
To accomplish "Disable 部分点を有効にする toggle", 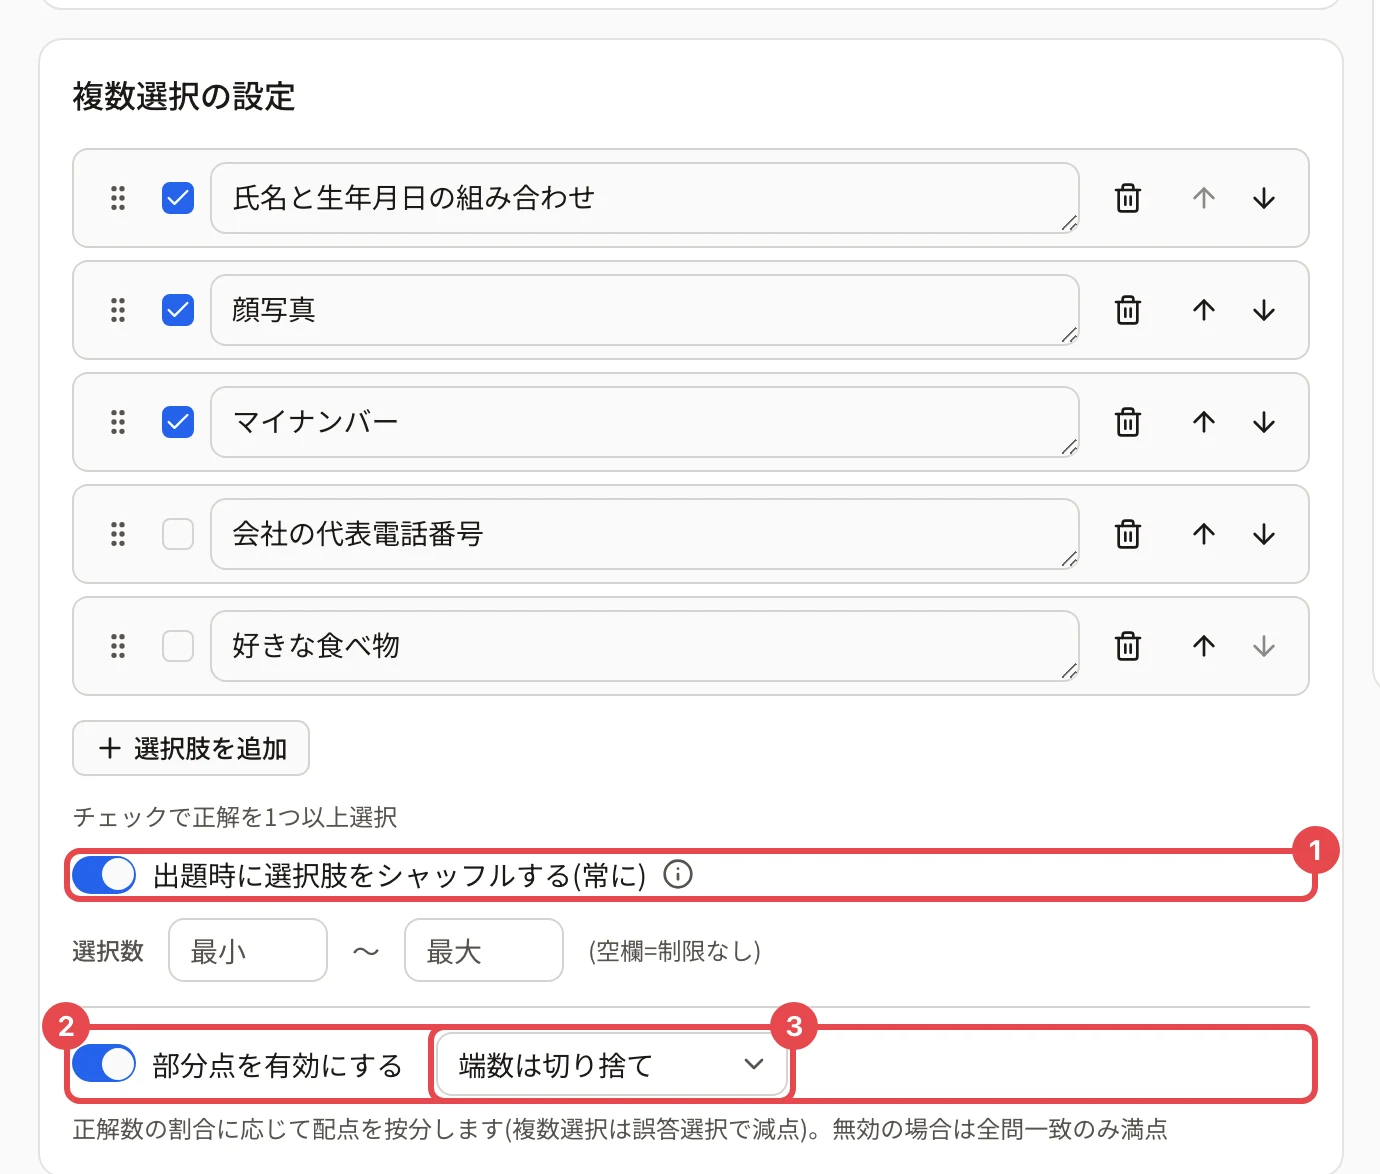I will click(104, 1064).
